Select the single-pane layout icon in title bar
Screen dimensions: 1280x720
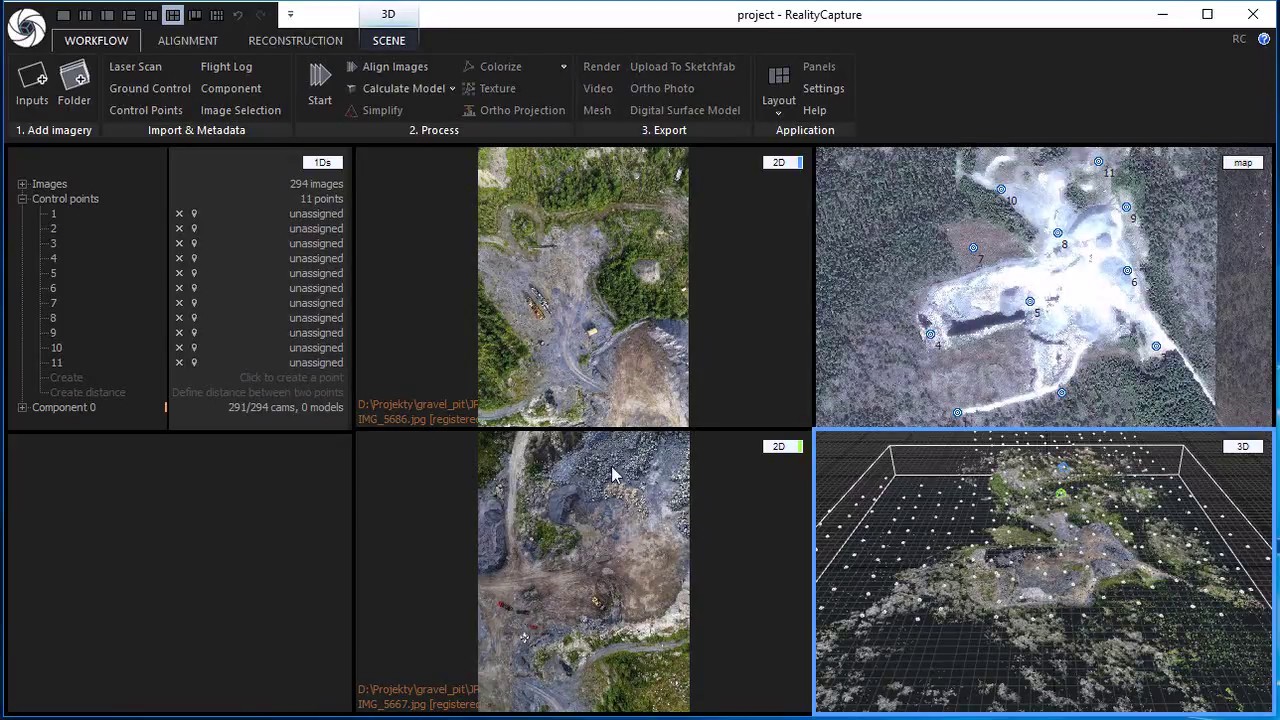(x=63, y=15)
